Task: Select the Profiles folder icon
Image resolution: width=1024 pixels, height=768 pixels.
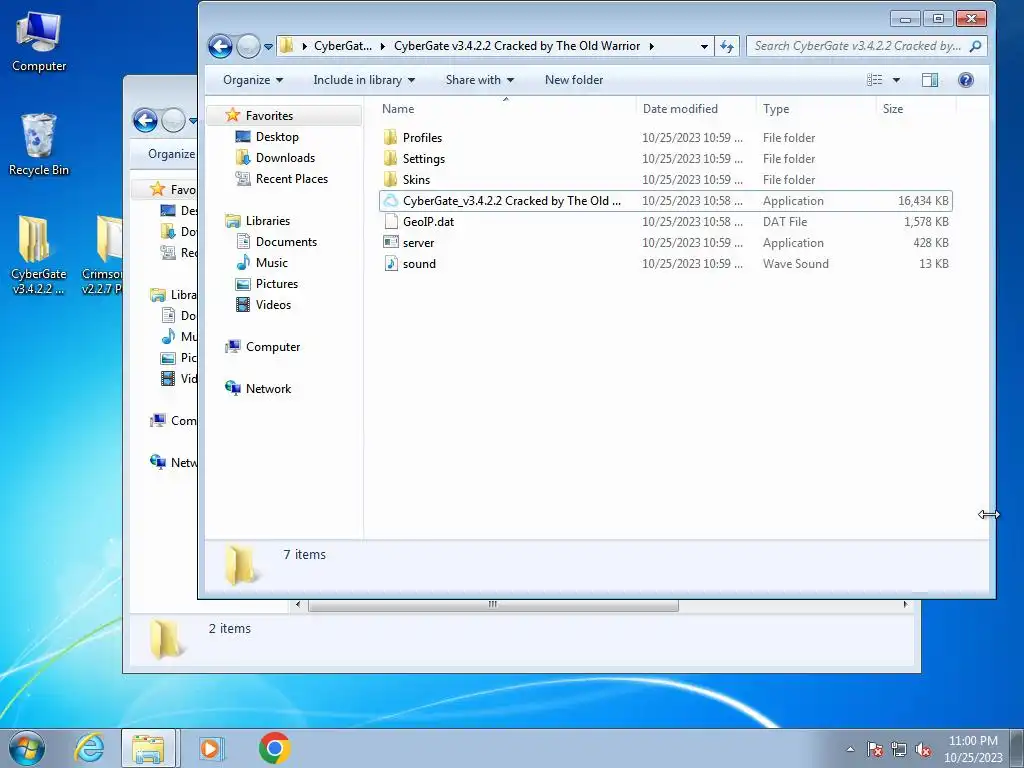Action: click(391, 137)
